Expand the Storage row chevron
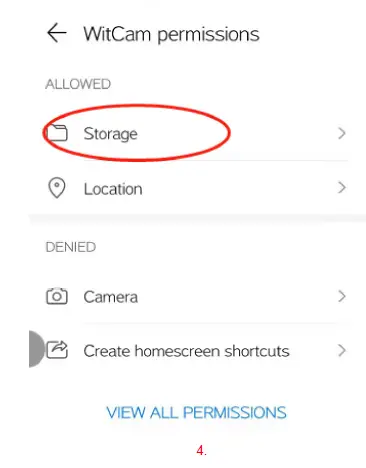The width and height of the screenshot is (366, 468). click(342, 133)
